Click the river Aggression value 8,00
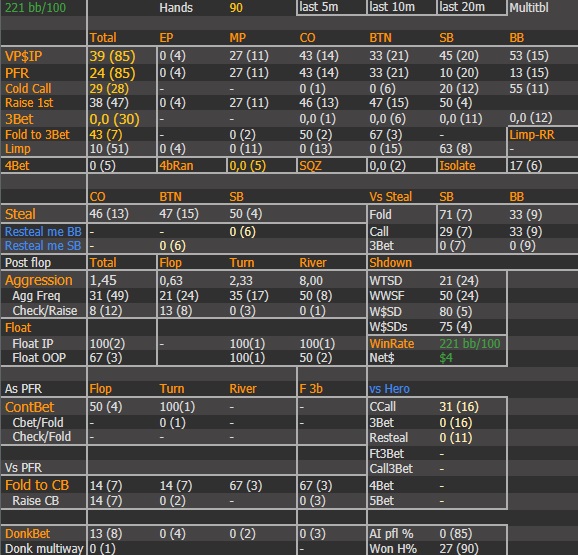 tap(310, 280)
